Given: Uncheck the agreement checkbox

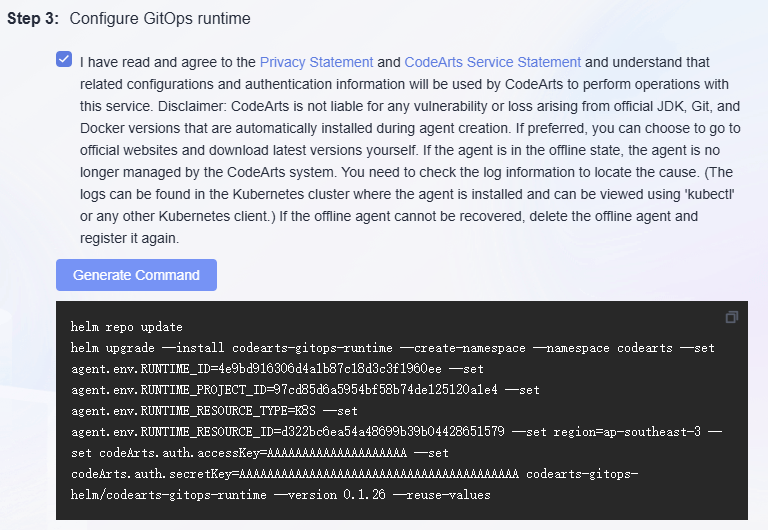Looking at the screenshot, I should click(x=64, y=60).
